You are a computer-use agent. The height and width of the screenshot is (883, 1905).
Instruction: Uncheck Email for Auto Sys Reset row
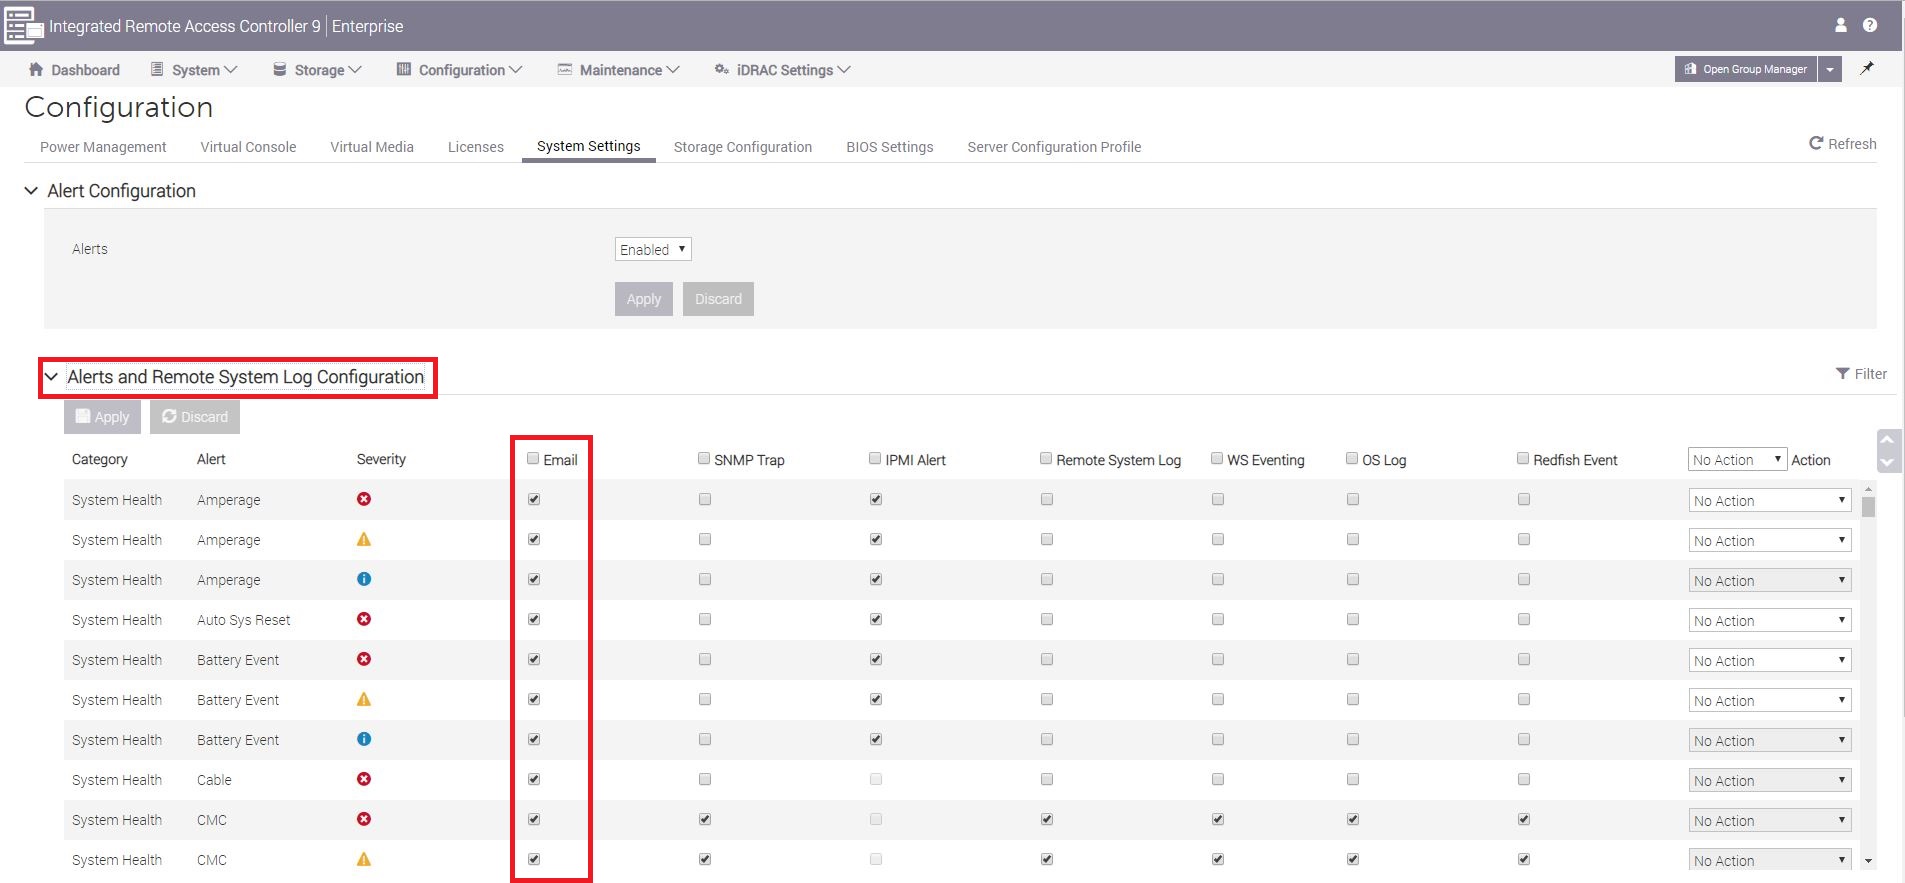tap(534, 619)
